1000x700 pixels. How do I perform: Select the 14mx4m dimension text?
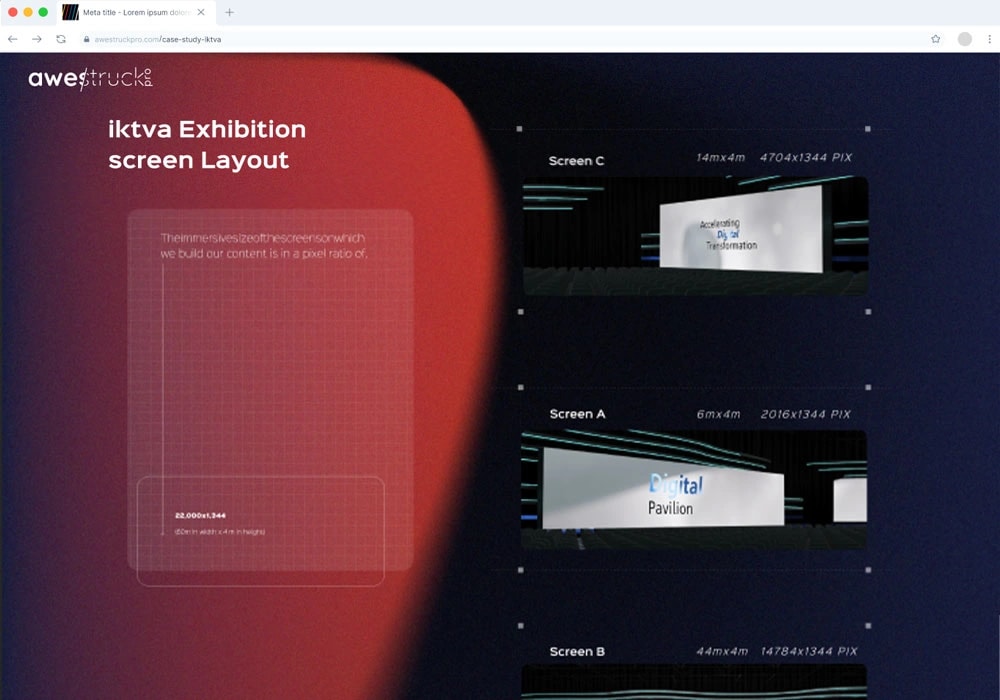point(720,157)
